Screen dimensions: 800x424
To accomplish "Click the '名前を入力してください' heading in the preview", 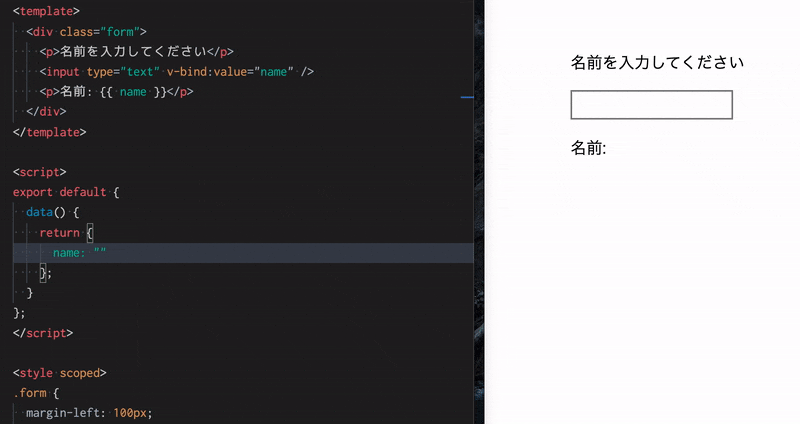I will (657, 63).
